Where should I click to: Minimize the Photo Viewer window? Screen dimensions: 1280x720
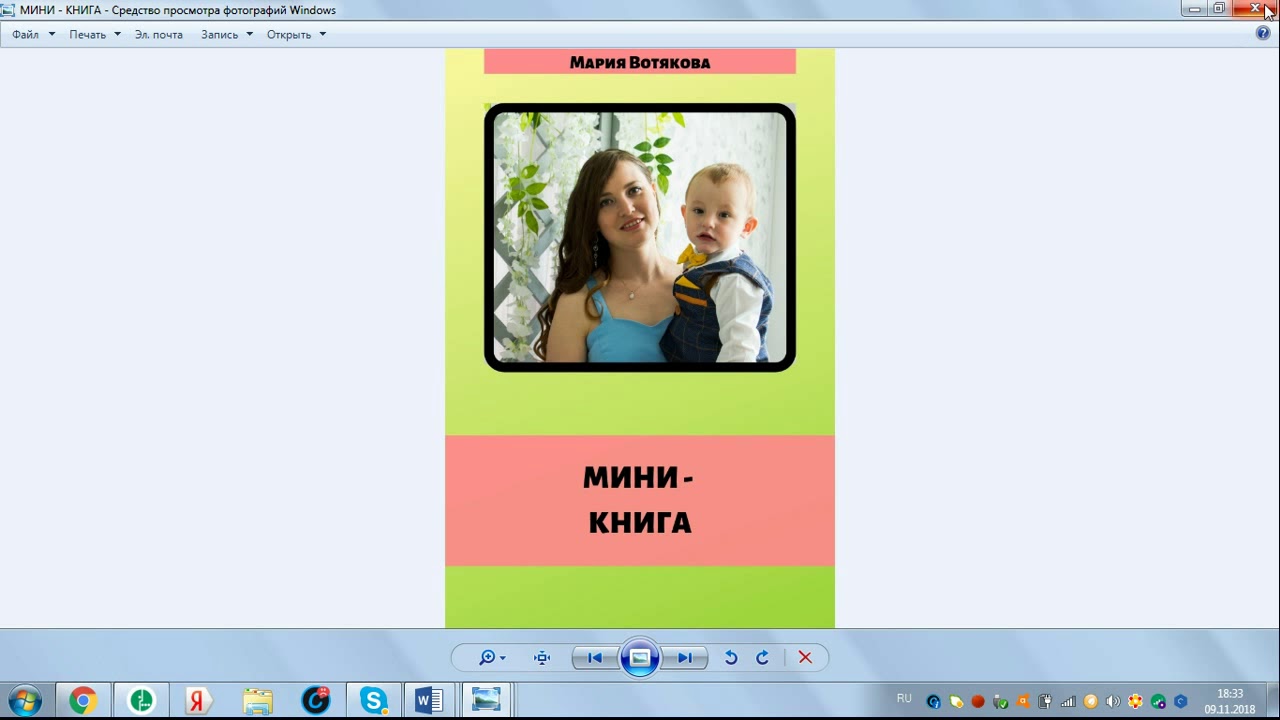(1193, 9)
